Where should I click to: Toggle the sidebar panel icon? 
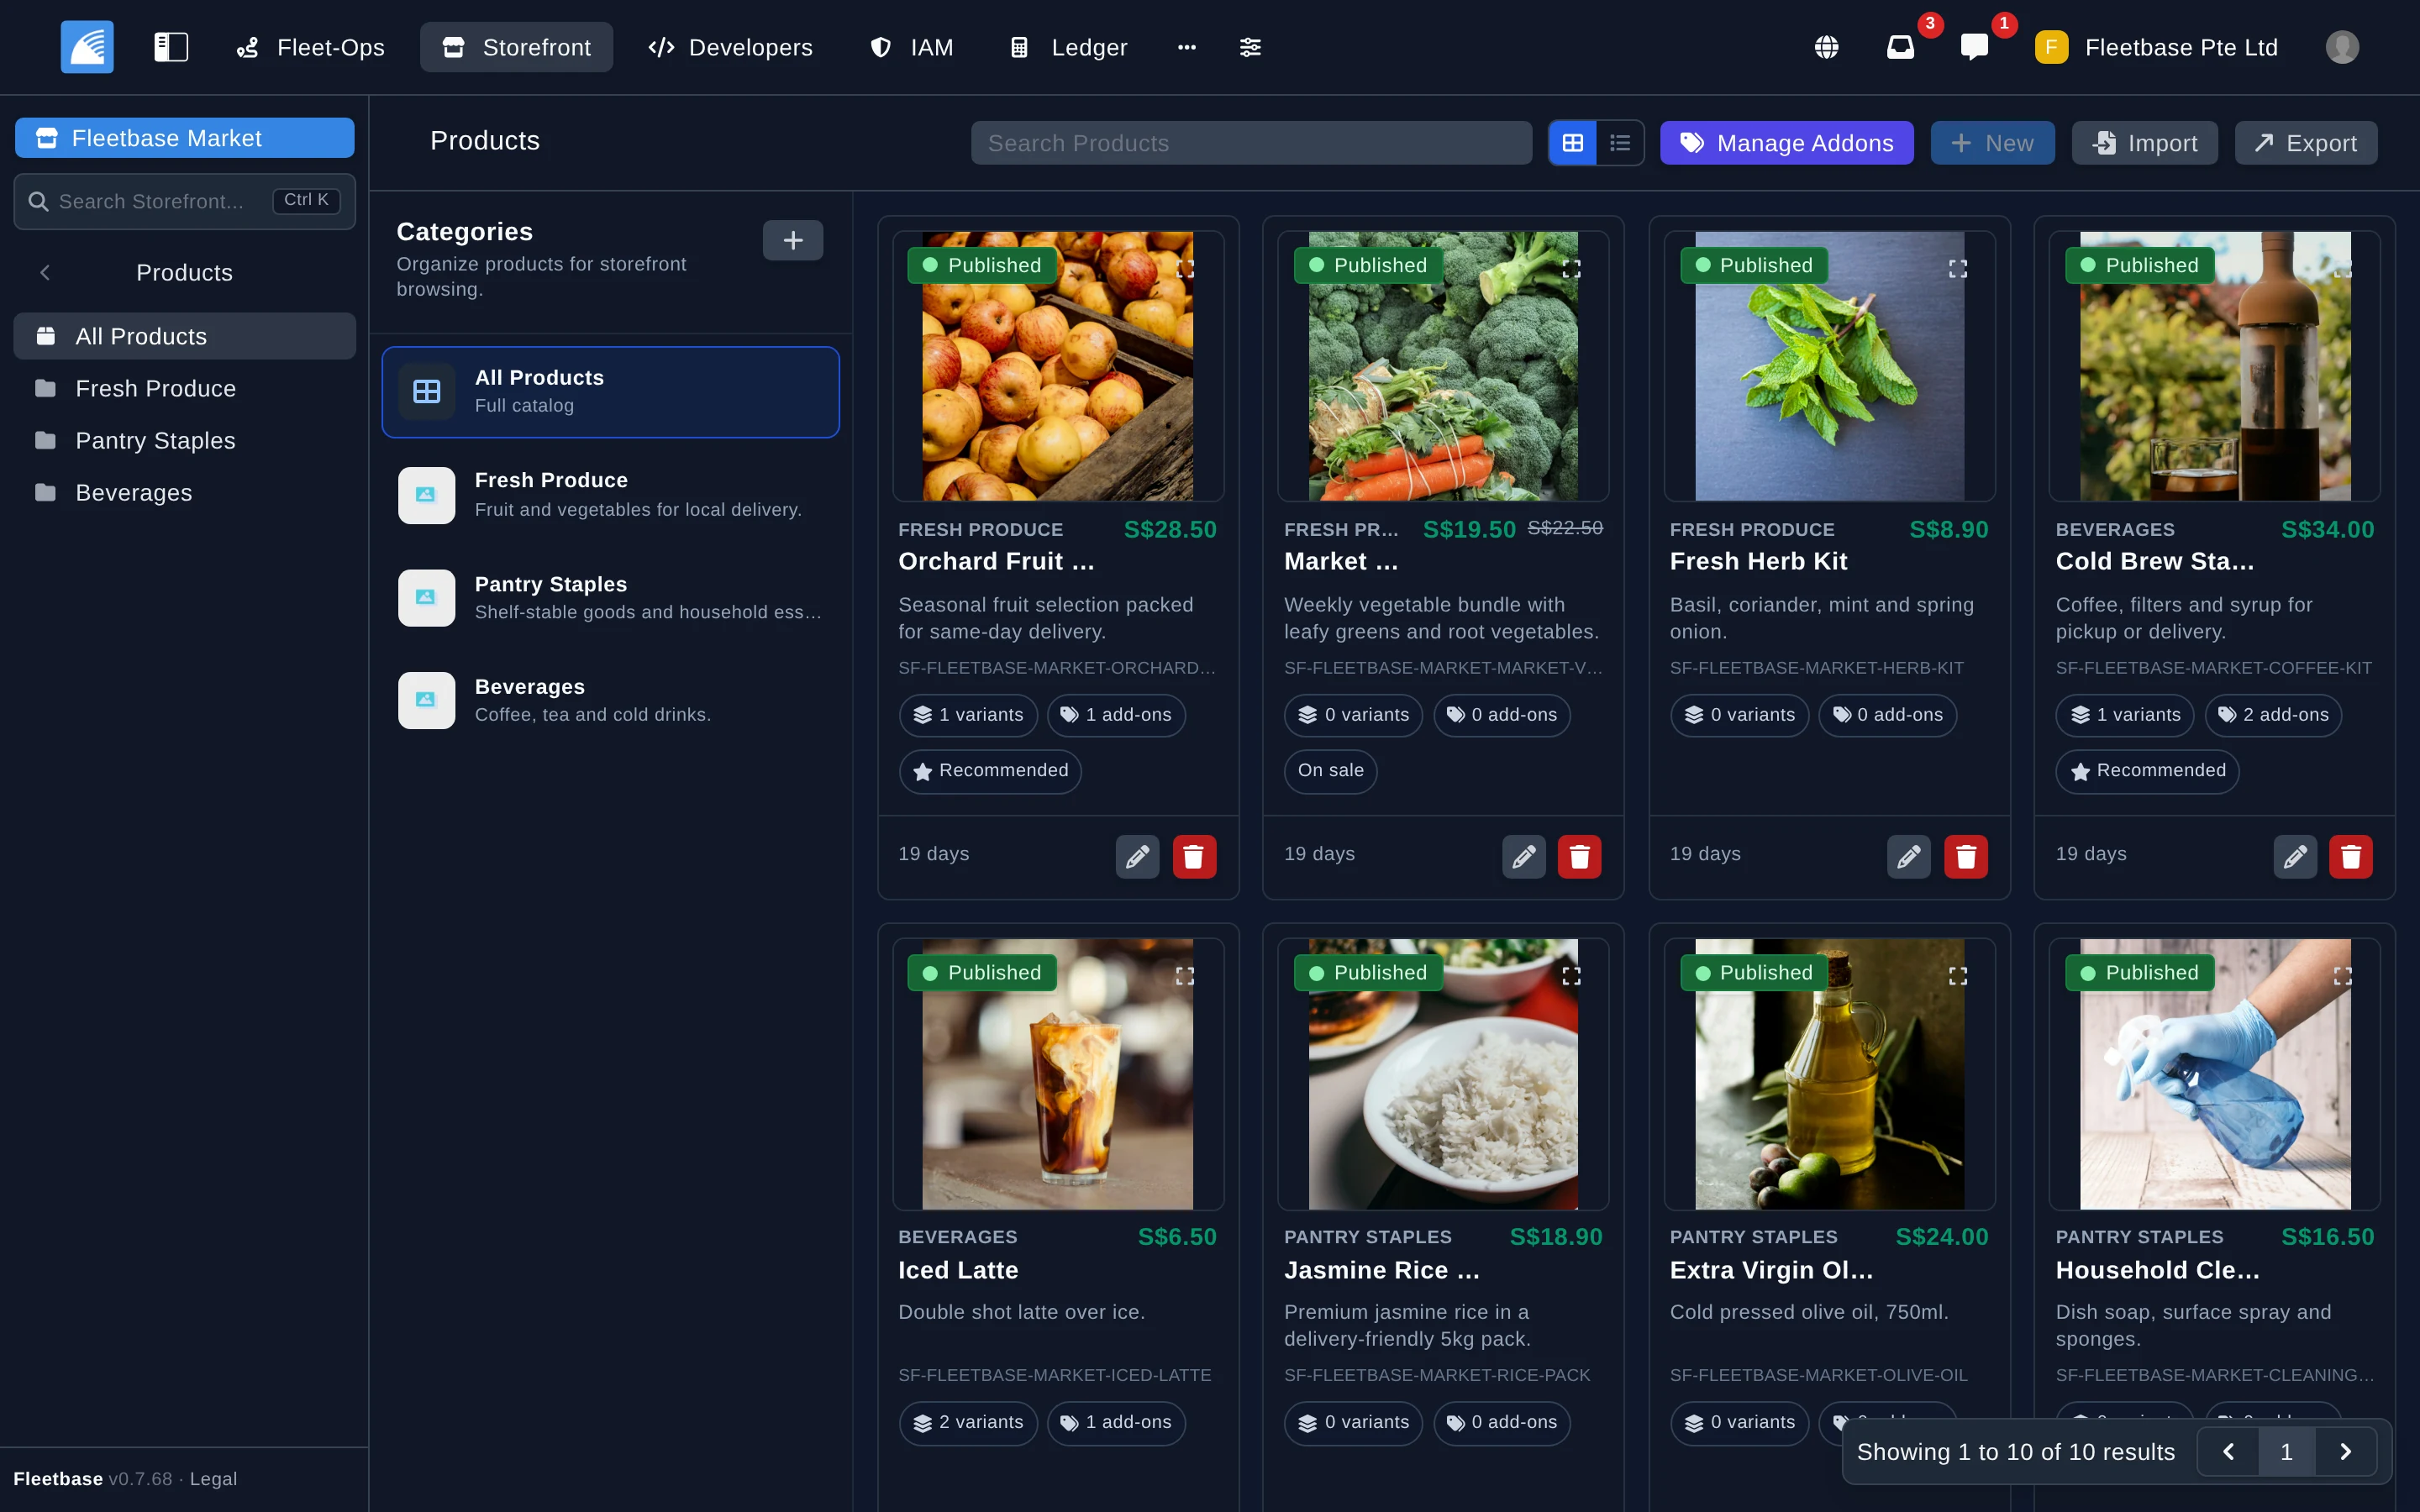coord(171,47)
